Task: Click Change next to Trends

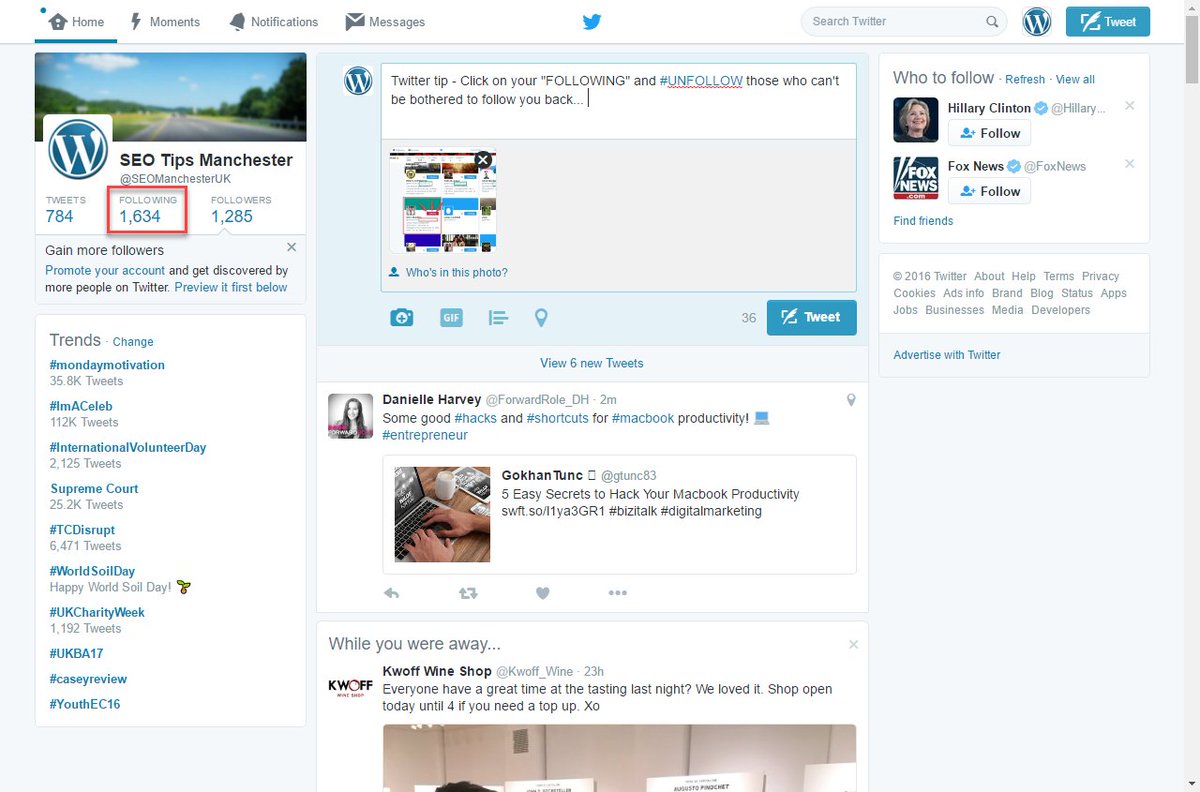Action: pos(133,342)
